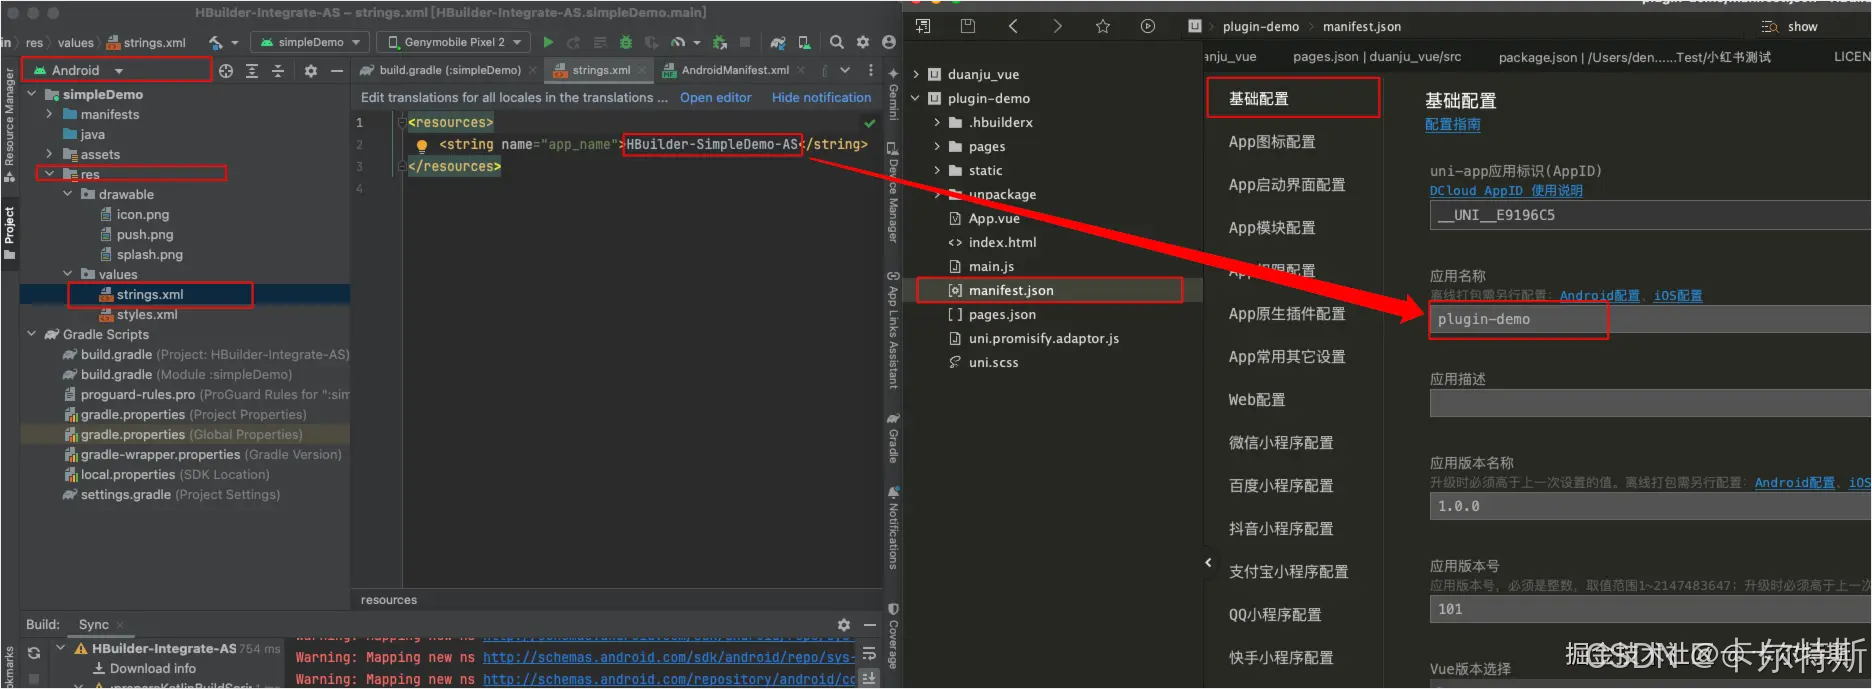Expand the pages folder in HBuilderX
The height and width of the screenshot is (689, 1872).
(x=937, y=146)
